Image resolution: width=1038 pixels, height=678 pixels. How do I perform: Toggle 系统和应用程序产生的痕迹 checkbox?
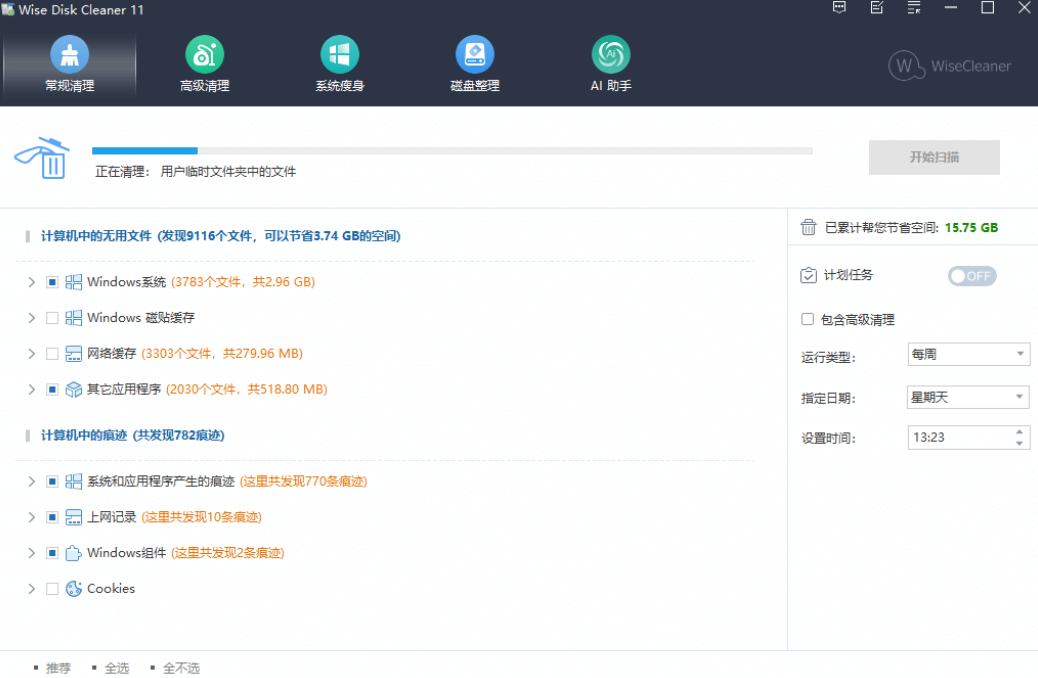[x=52, y=481]
